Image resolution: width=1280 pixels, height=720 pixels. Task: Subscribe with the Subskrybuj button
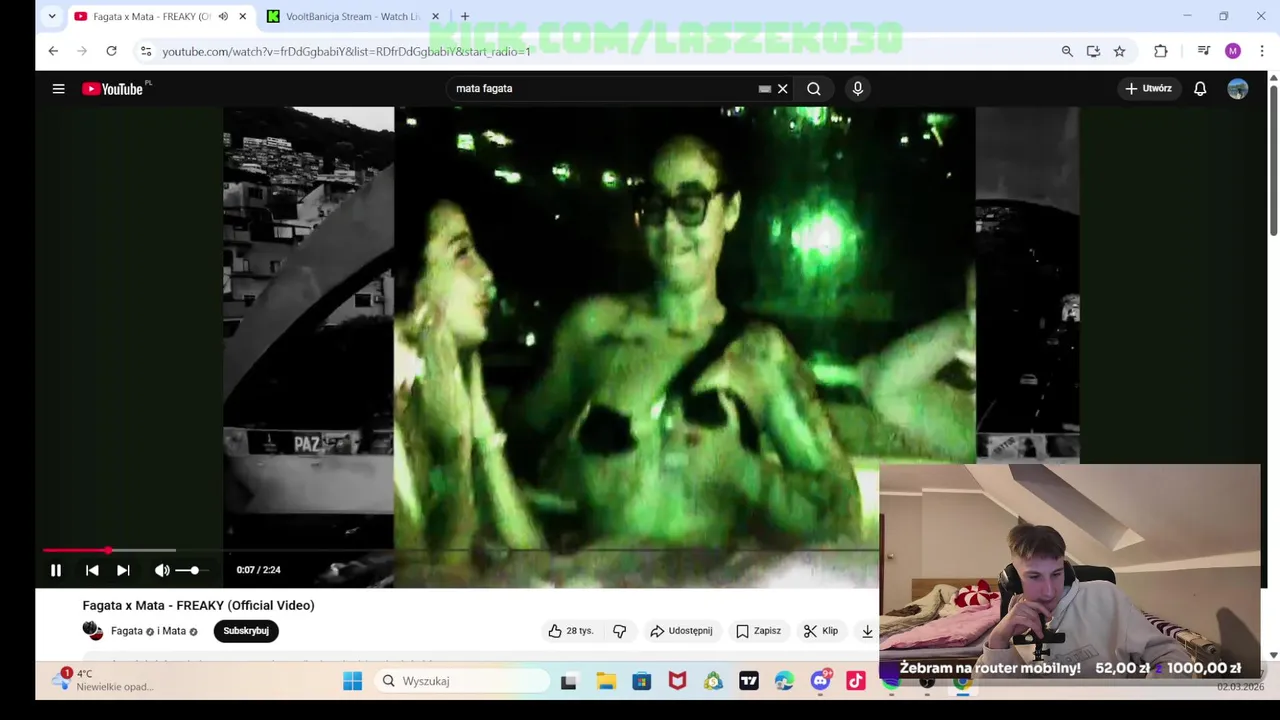[246, 631]
